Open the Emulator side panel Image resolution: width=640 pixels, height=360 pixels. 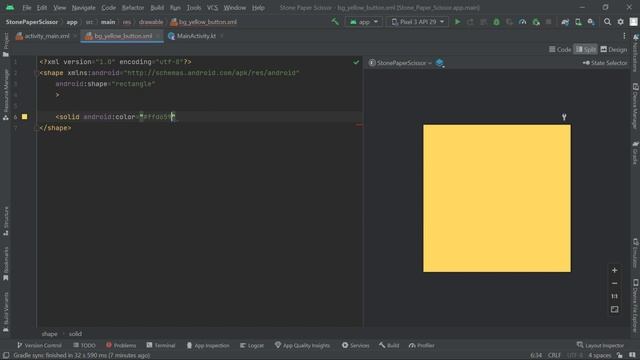pyautogui.click(x=636, y=253)
